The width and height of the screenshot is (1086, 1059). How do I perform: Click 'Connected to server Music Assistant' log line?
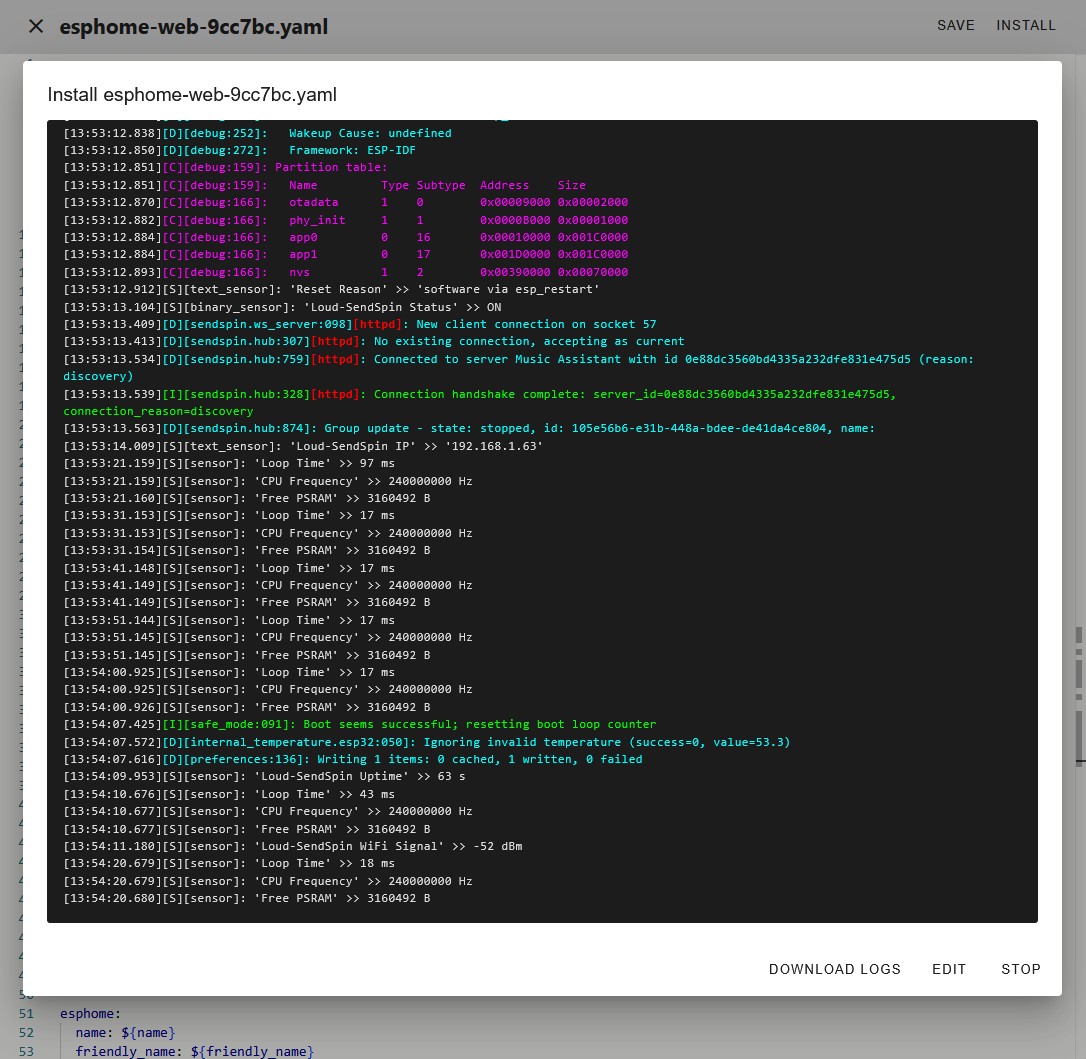(x=518, y=368)
